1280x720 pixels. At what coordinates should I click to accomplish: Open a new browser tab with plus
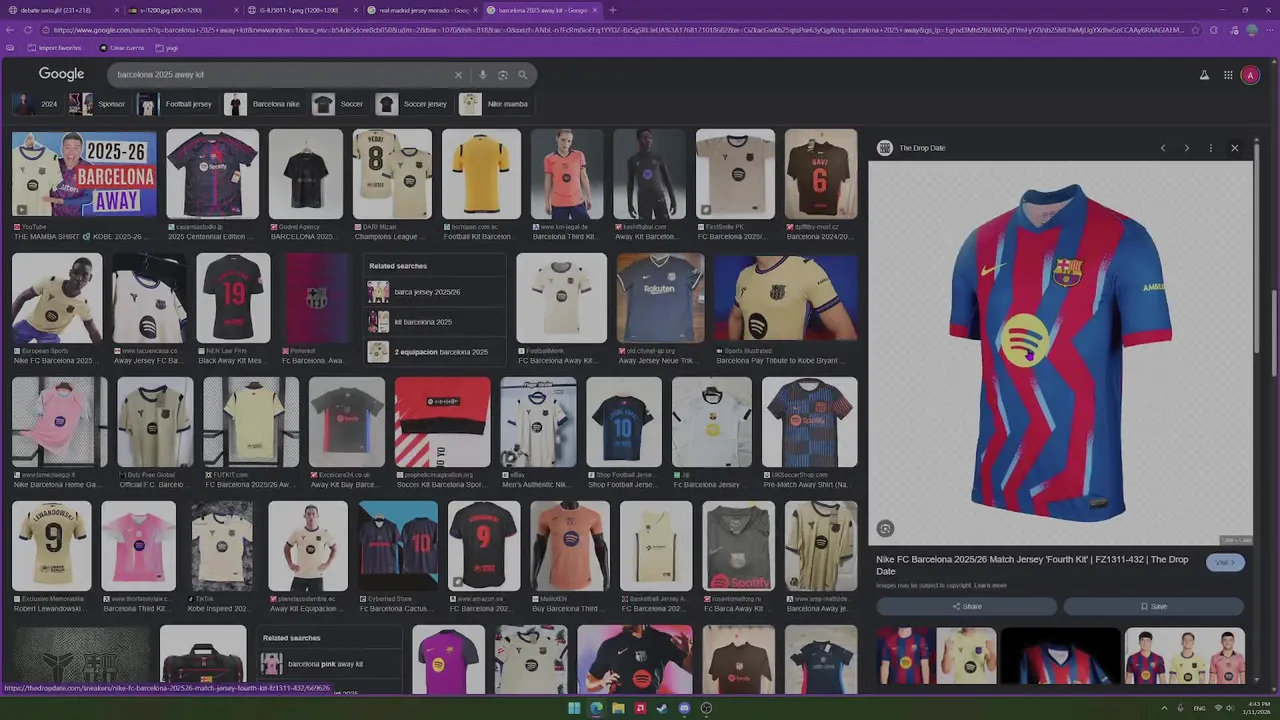[x=612, y=10]
